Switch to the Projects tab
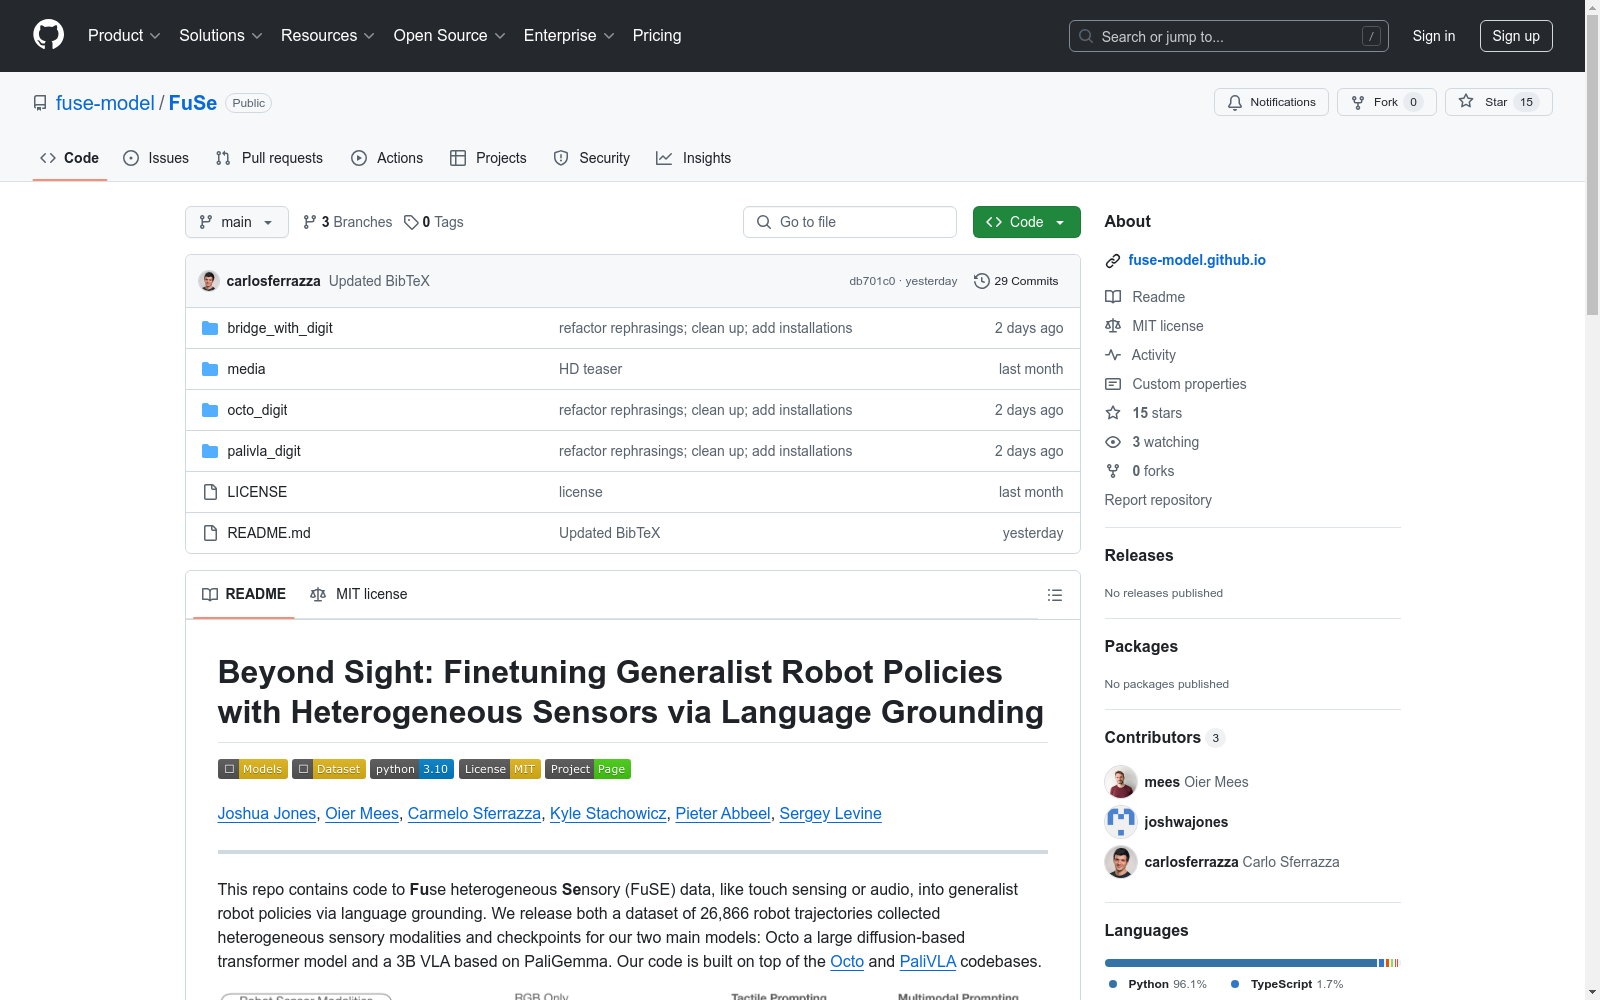 click(x=488, y=158)
